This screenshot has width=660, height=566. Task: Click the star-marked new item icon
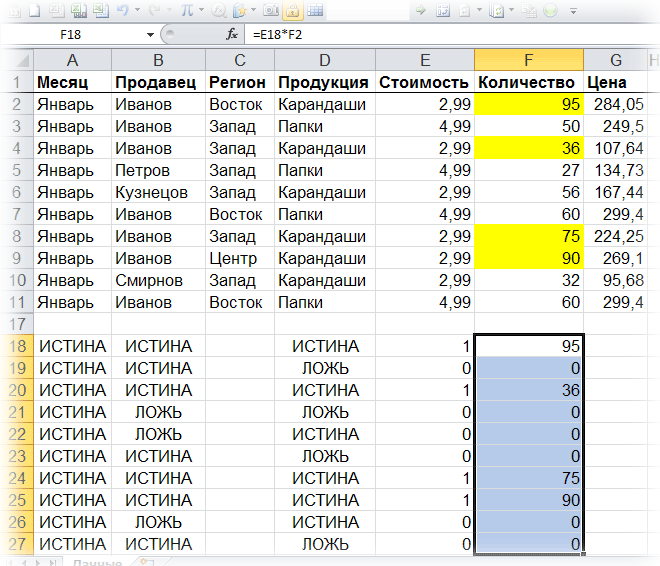(240, 10)
